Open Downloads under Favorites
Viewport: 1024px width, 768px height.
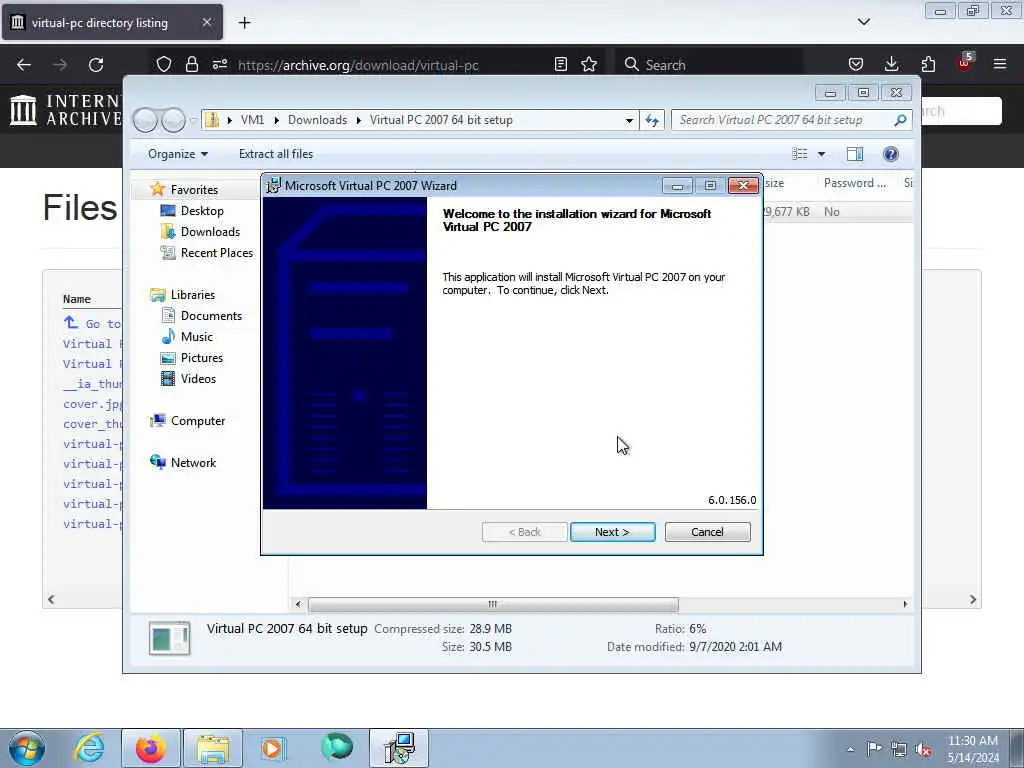[x=210, y=232]
